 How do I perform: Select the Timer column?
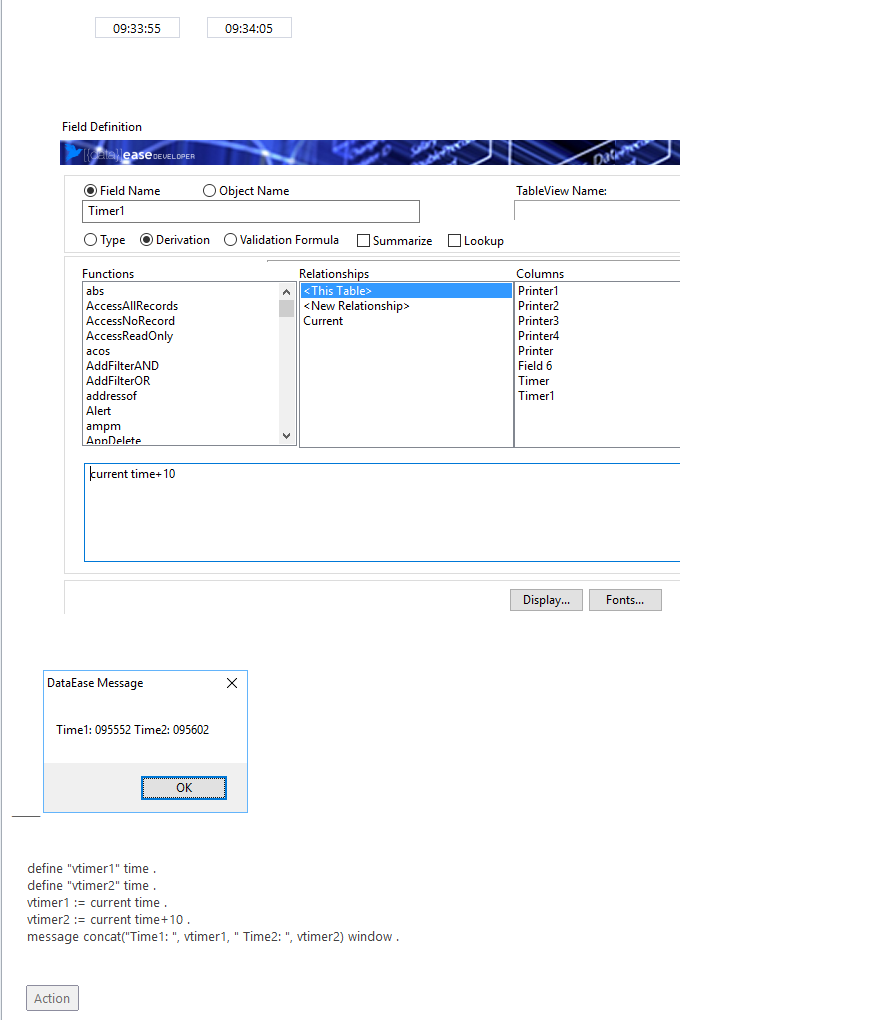pos(533,381)
